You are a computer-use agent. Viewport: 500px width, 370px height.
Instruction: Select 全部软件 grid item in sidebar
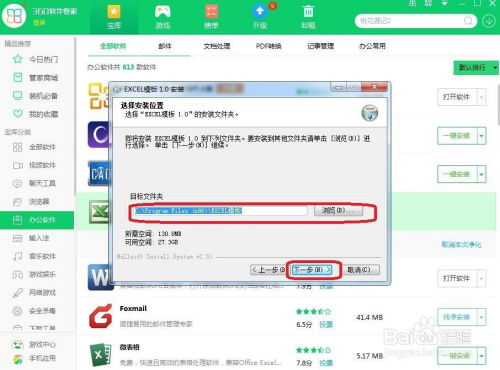34,147
